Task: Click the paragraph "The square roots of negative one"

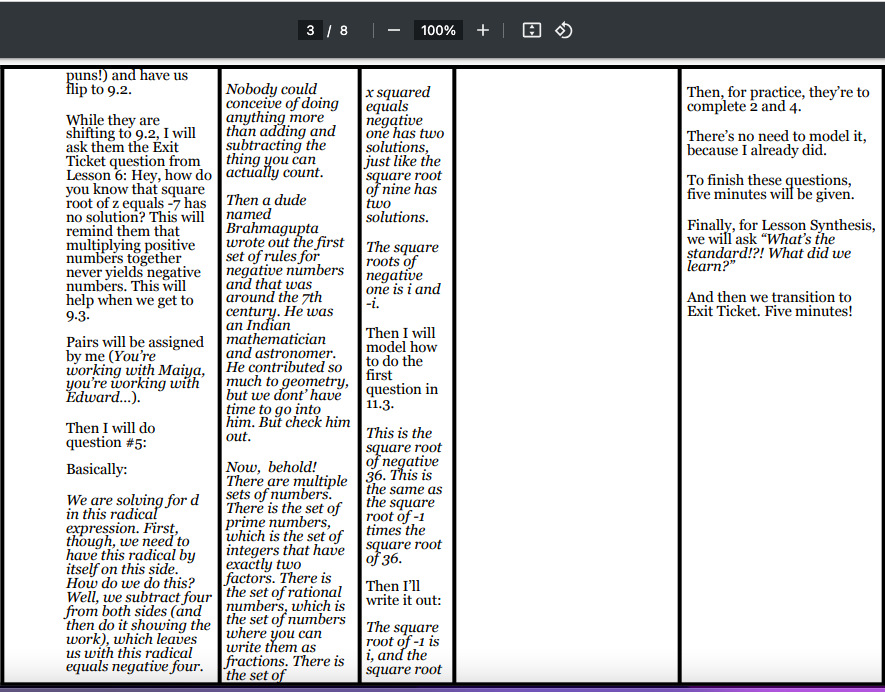Action: [403, 275]
